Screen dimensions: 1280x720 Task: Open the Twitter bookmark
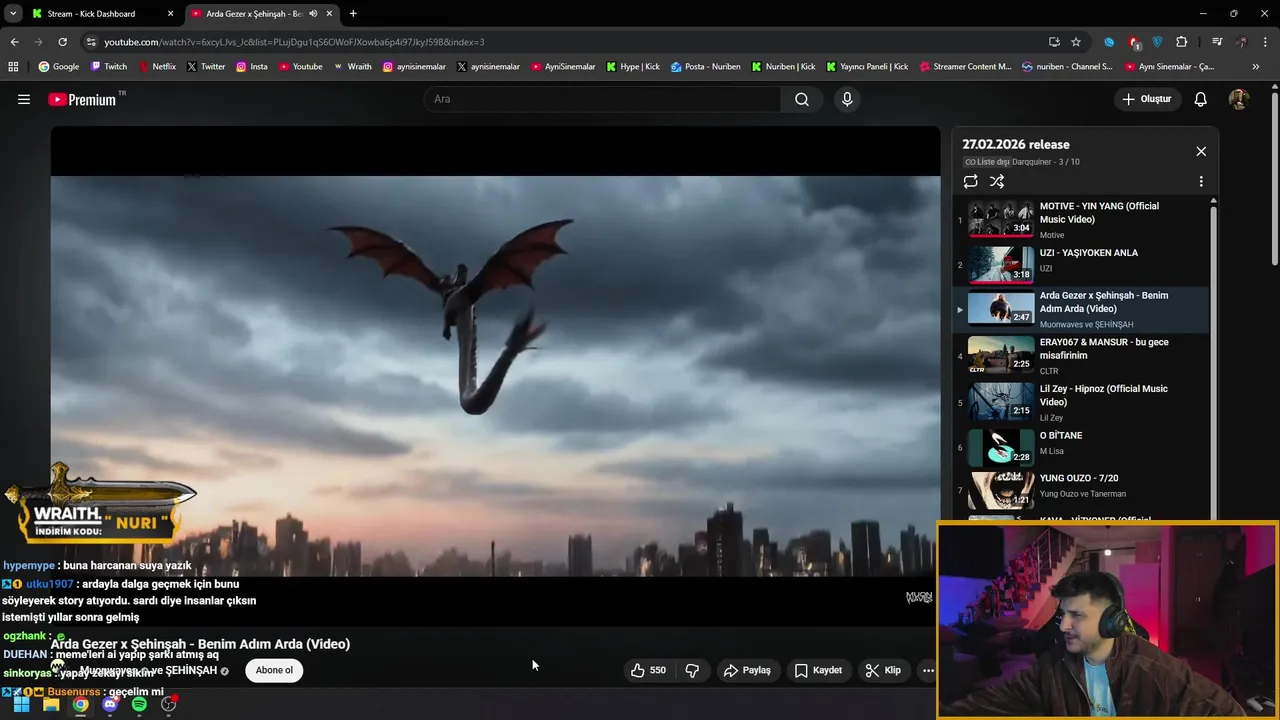pos(205,67)
